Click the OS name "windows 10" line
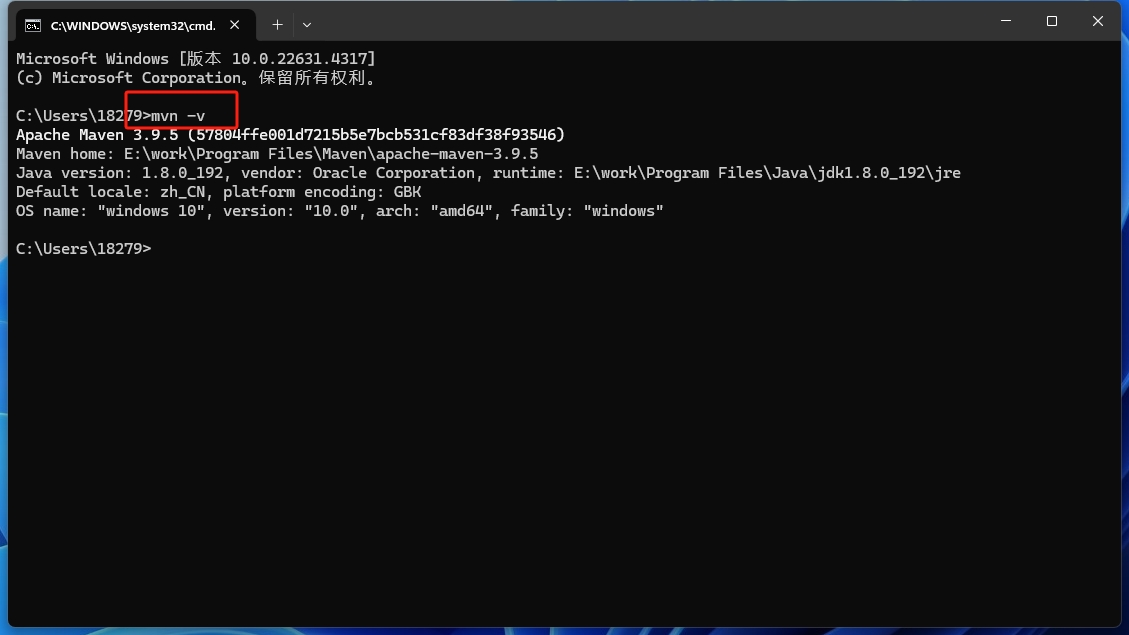This screenshot has height=635, width=1129. coord(340,211)
